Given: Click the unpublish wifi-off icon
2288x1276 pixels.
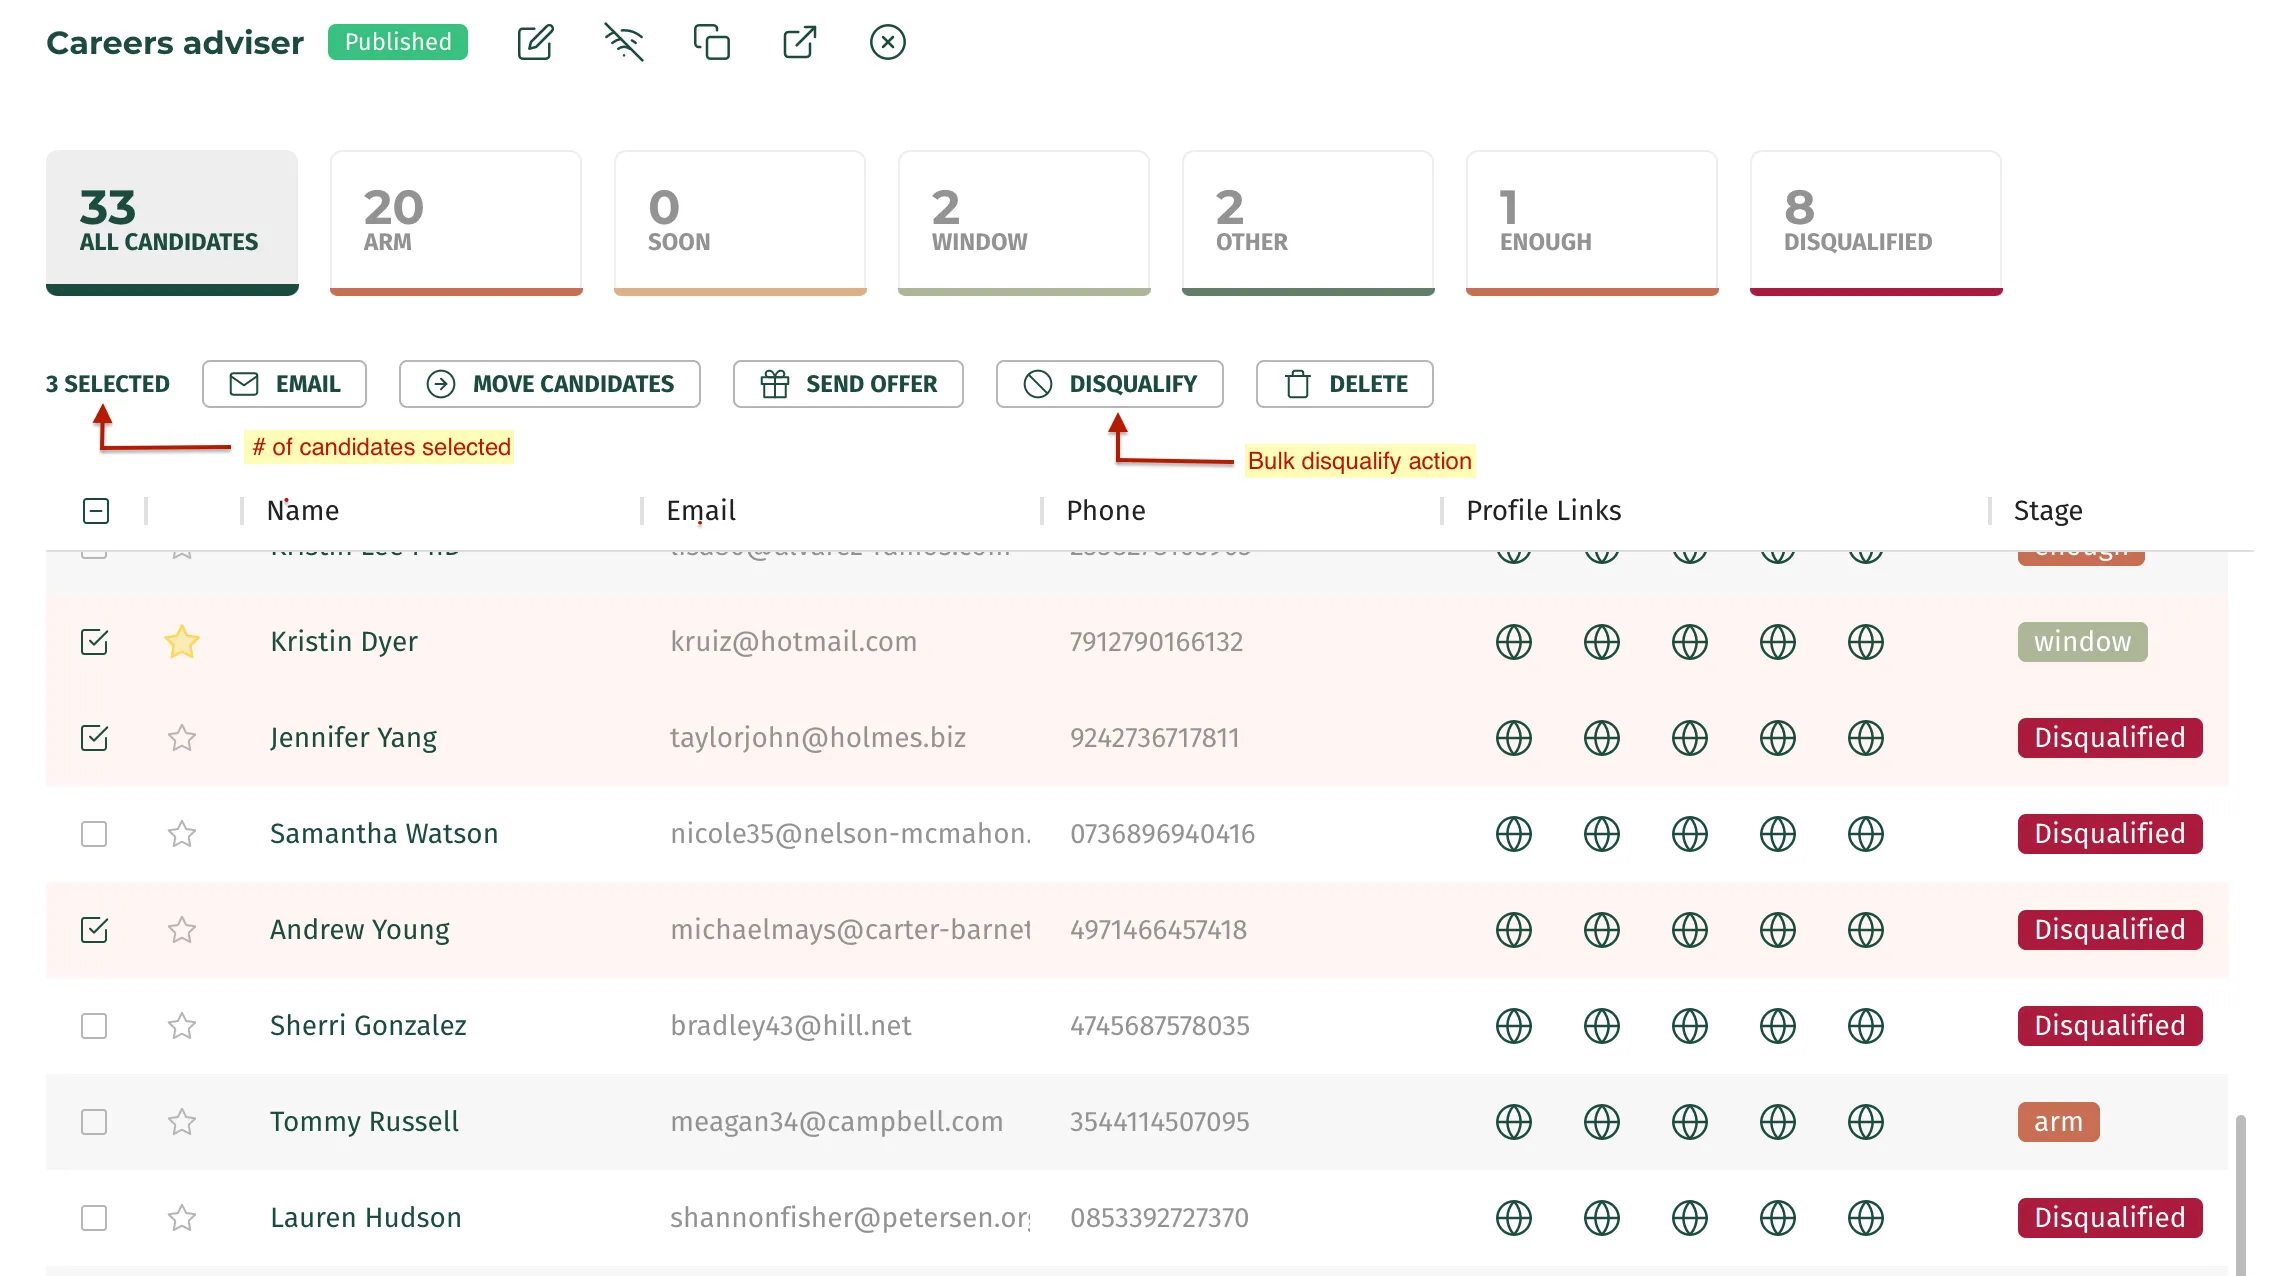Looking at the screenshot, I should click(x=623, y=42).
